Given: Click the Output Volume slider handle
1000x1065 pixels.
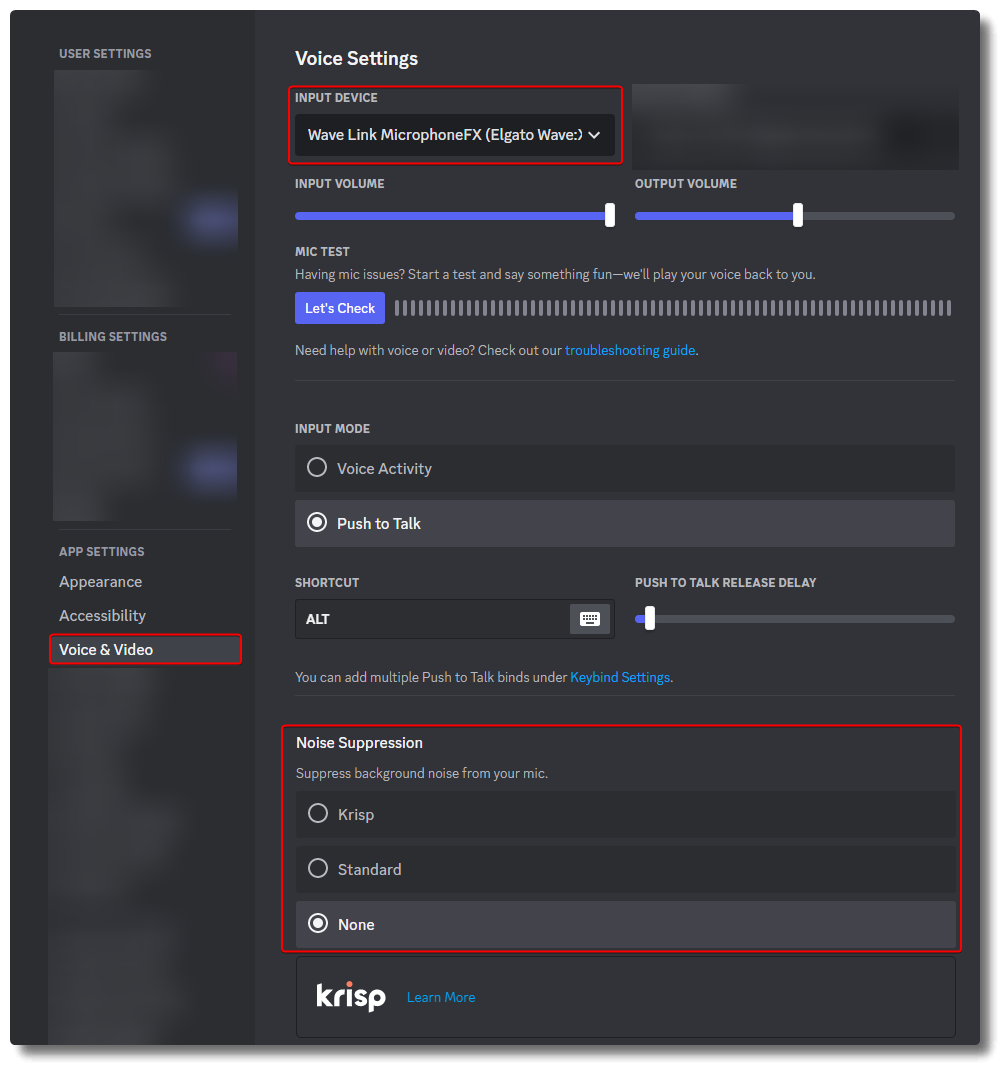Looking at the screenshot, I should [798, 215].
